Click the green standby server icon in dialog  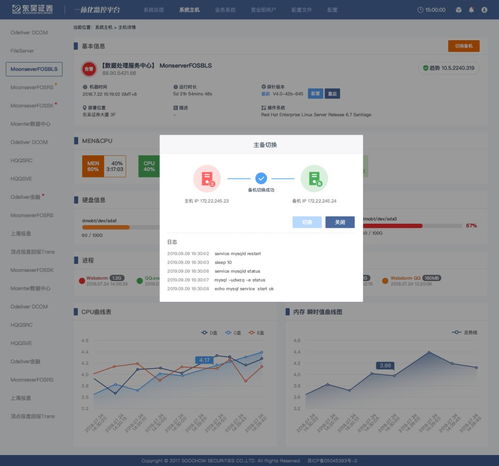[314, 178]
